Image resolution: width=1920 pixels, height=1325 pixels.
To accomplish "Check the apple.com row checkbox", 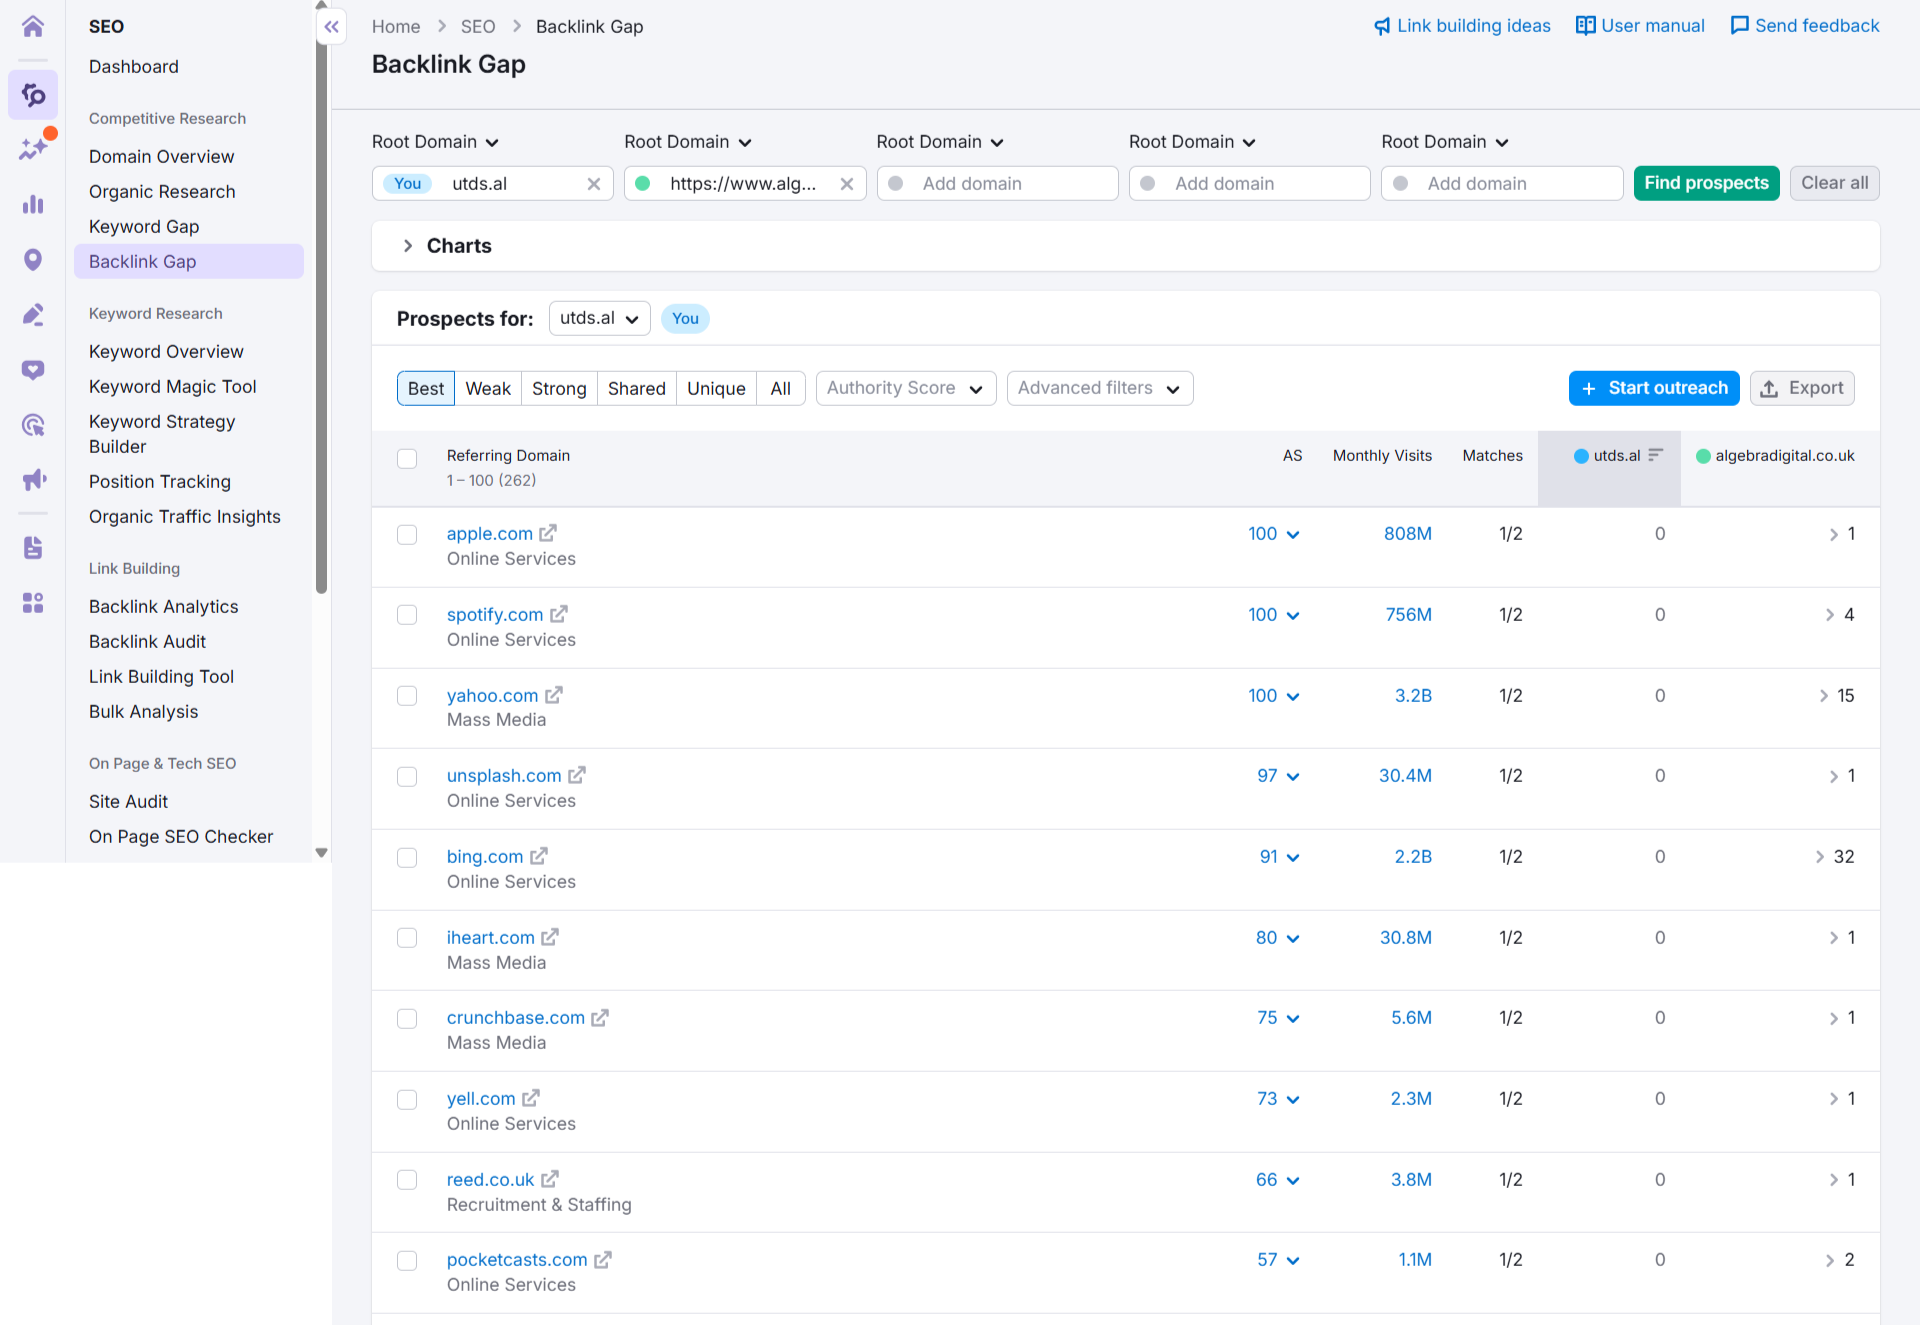I will (x=407, y=535).
